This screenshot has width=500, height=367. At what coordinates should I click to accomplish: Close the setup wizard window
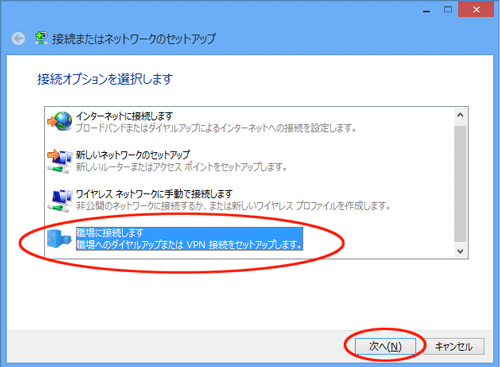pos(476,10)
